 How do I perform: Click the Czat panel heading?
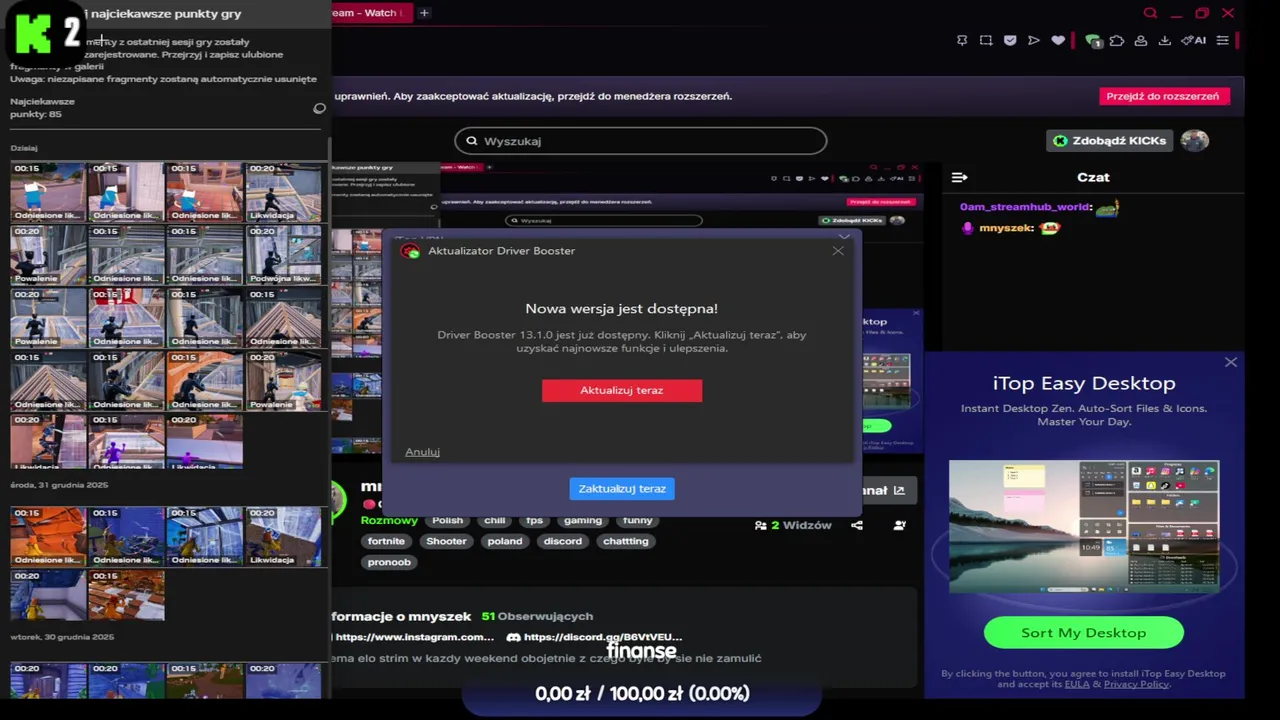(x=1093, y=177)
